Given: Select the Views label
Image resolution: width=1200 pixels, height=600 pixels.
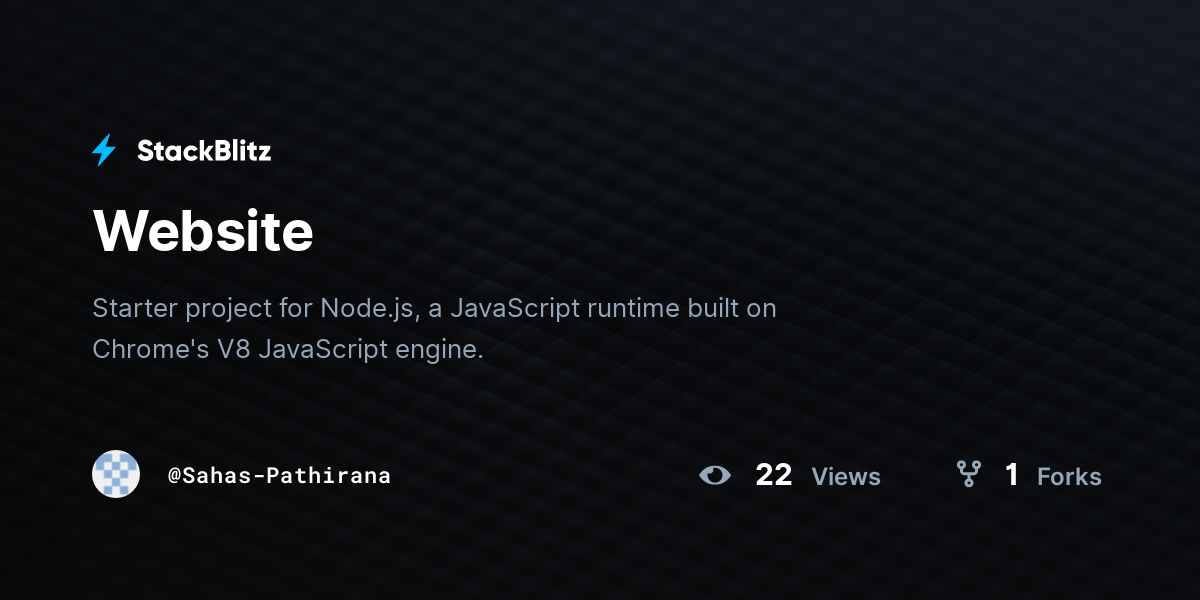Looking at the screenshot, I should point(846,477).
